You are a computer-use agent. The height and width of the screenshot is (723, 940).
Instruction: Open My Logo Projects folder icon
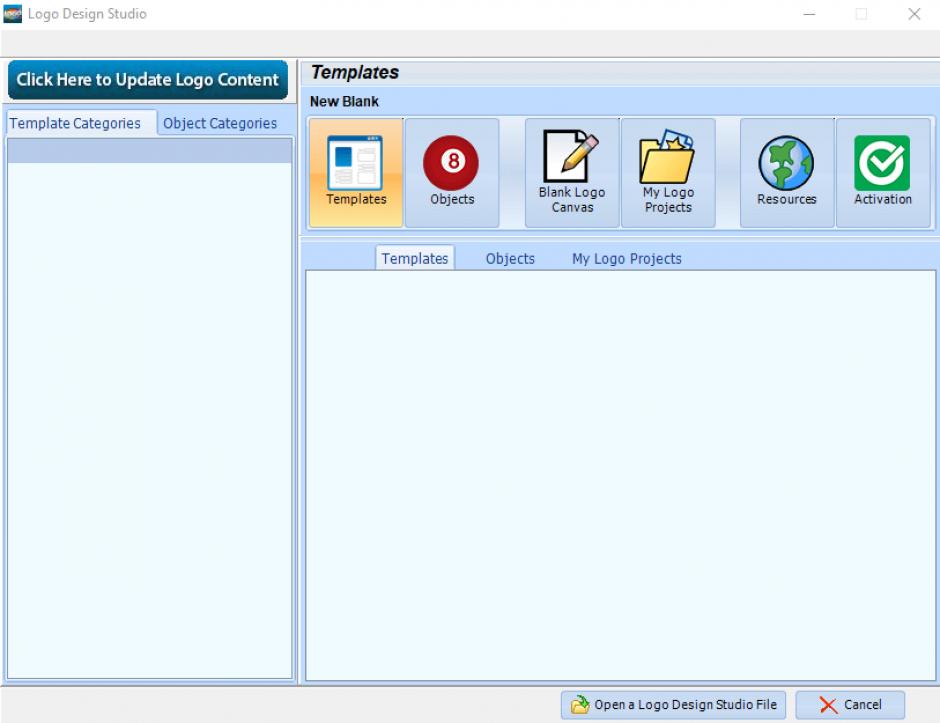coord(668,173)
